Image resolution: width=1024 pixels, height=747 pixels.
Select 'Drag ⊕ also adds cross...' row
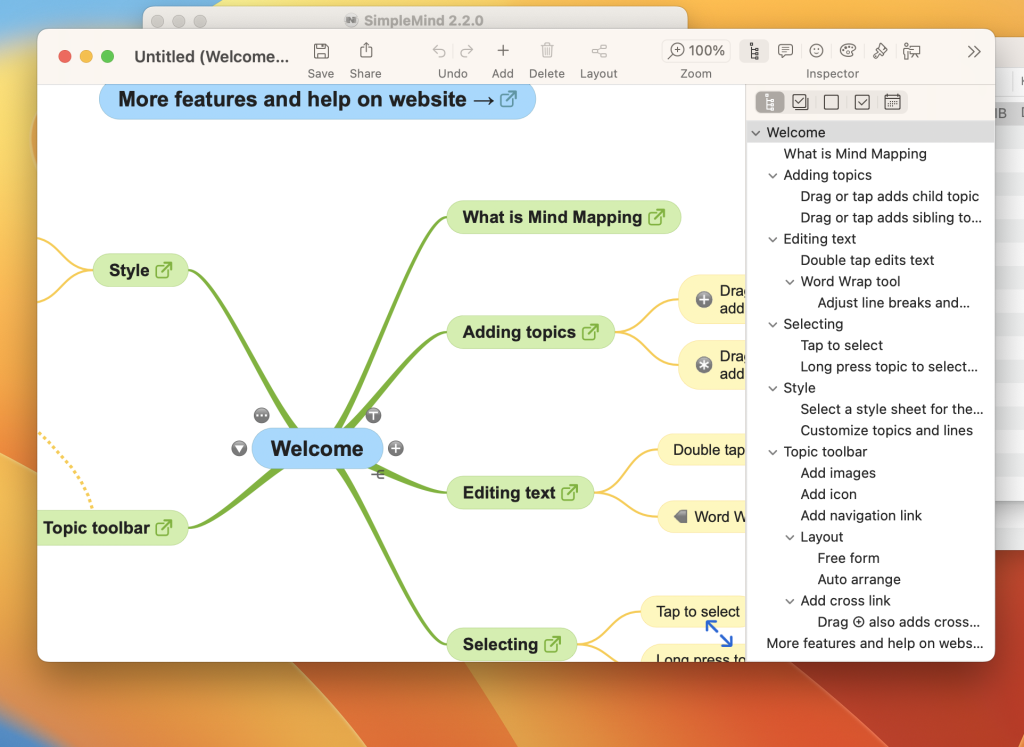(x=871, y=622)
